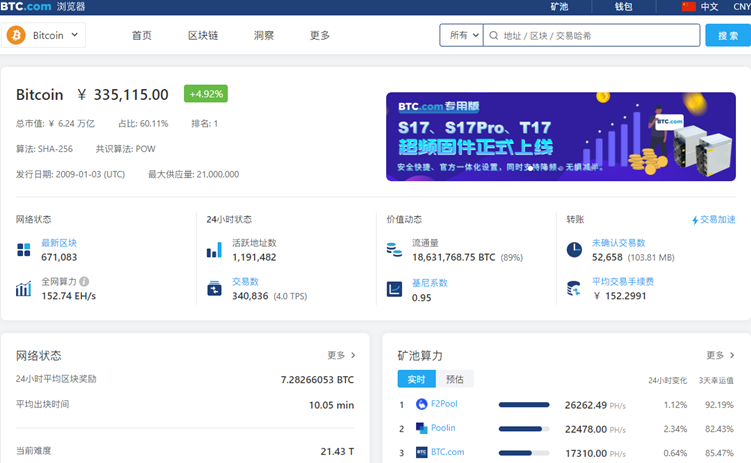
Task: Click the latest block grid icon
Action: (x=23, y=249)
